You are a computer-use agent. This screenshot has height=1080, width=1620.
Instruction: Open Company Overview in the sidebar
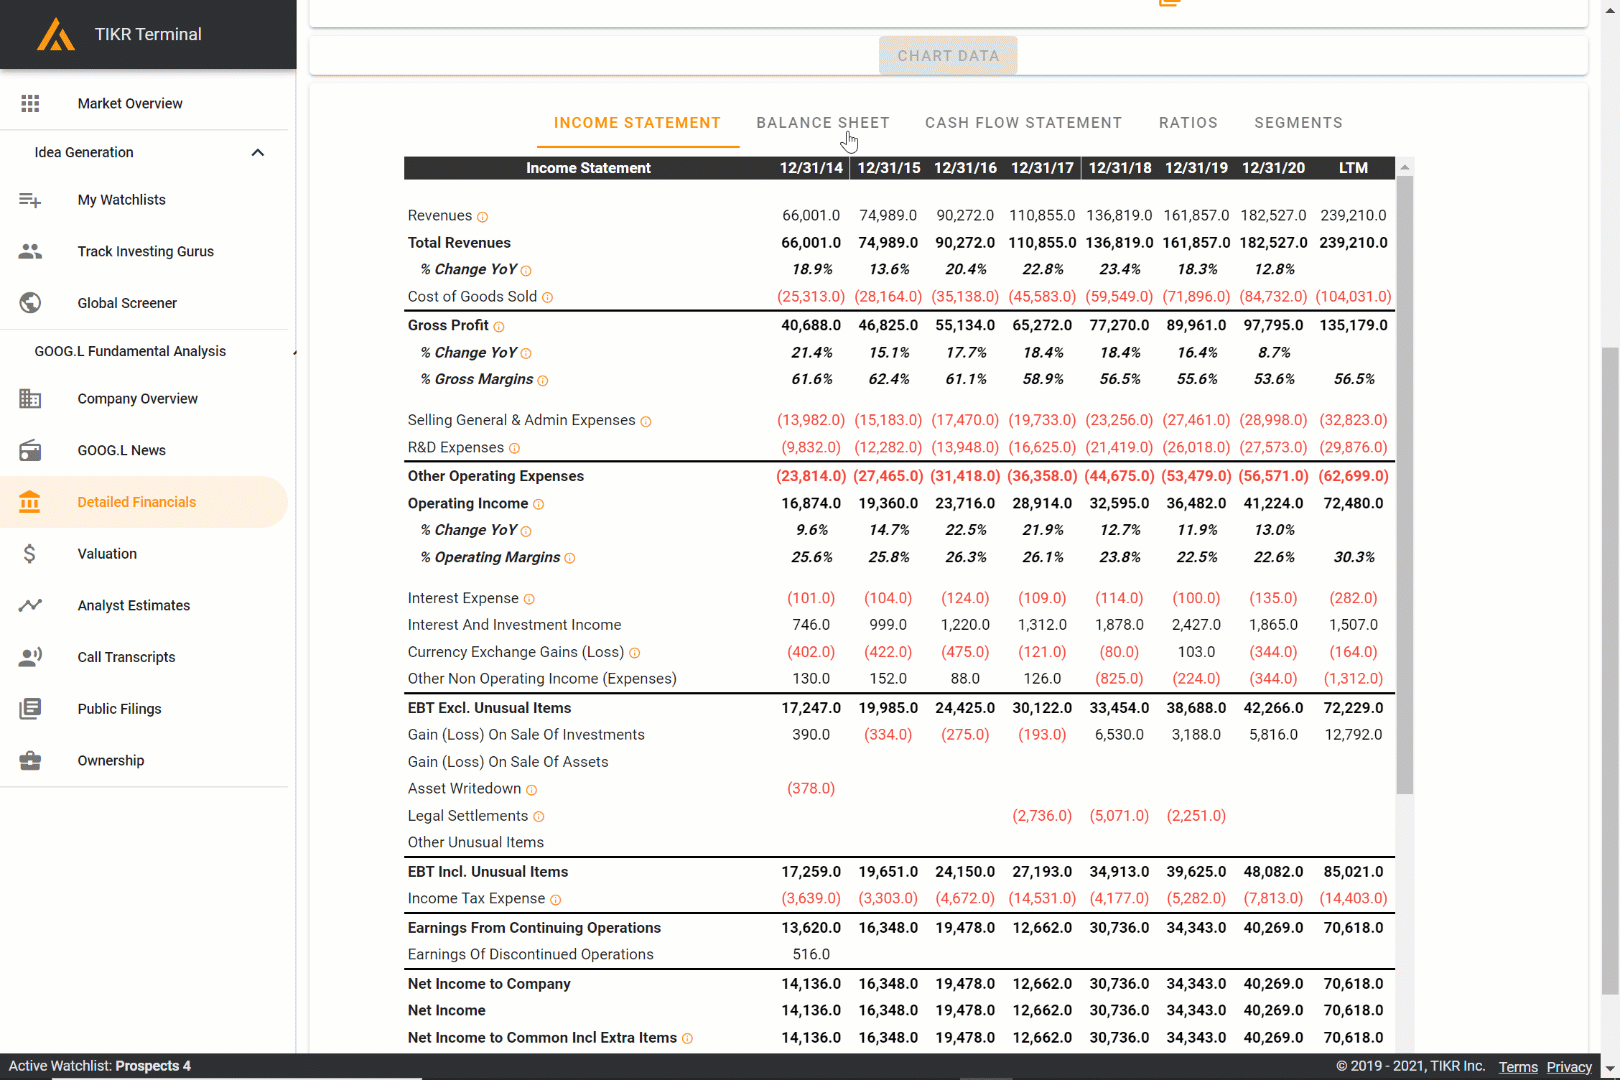(138, 398)
